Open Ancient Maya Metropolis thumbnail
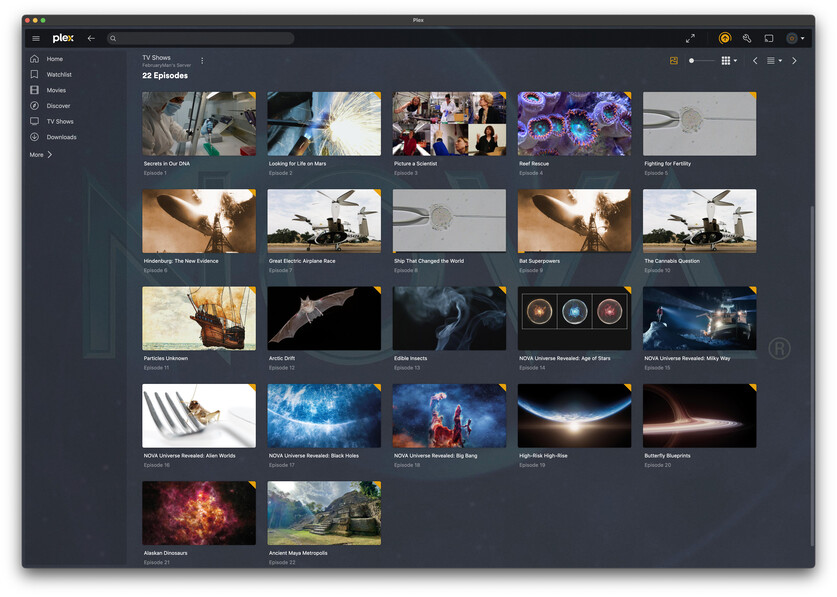Image resolution: width=837 pixels, height=597 pixels. 324,513
